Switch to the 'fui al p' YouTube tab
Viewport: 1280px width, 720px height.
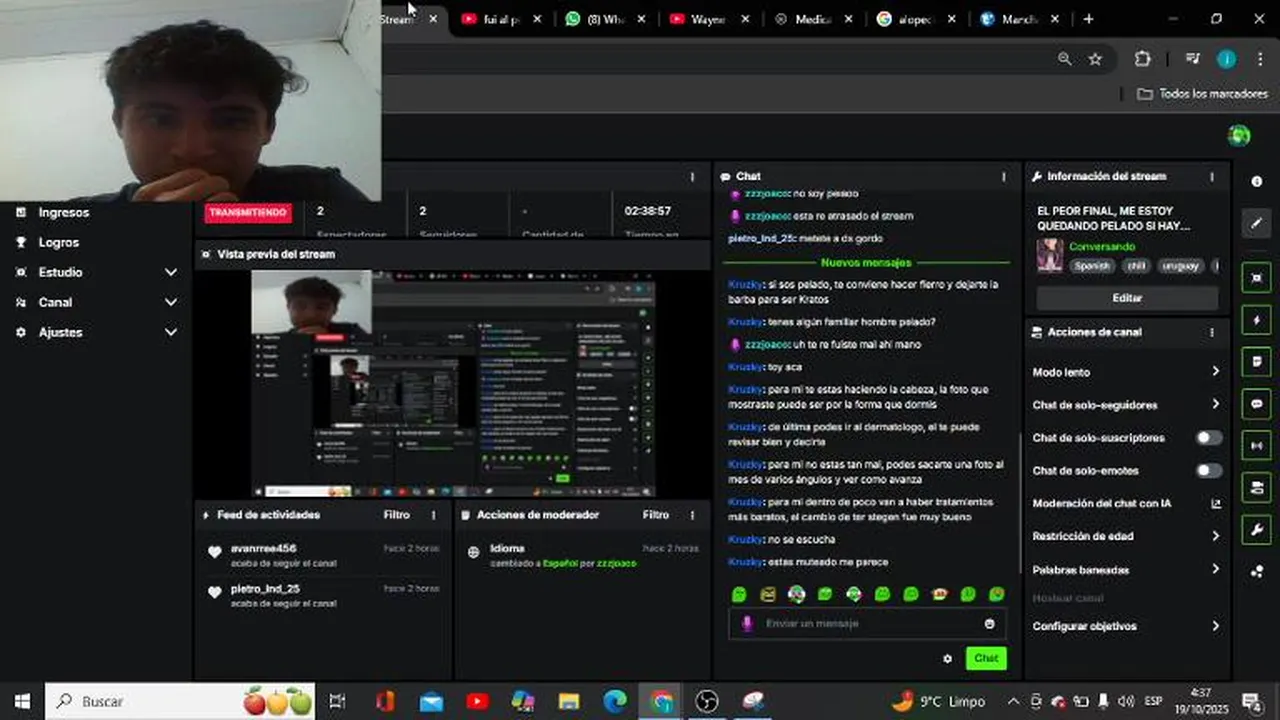tap(502, 19)
